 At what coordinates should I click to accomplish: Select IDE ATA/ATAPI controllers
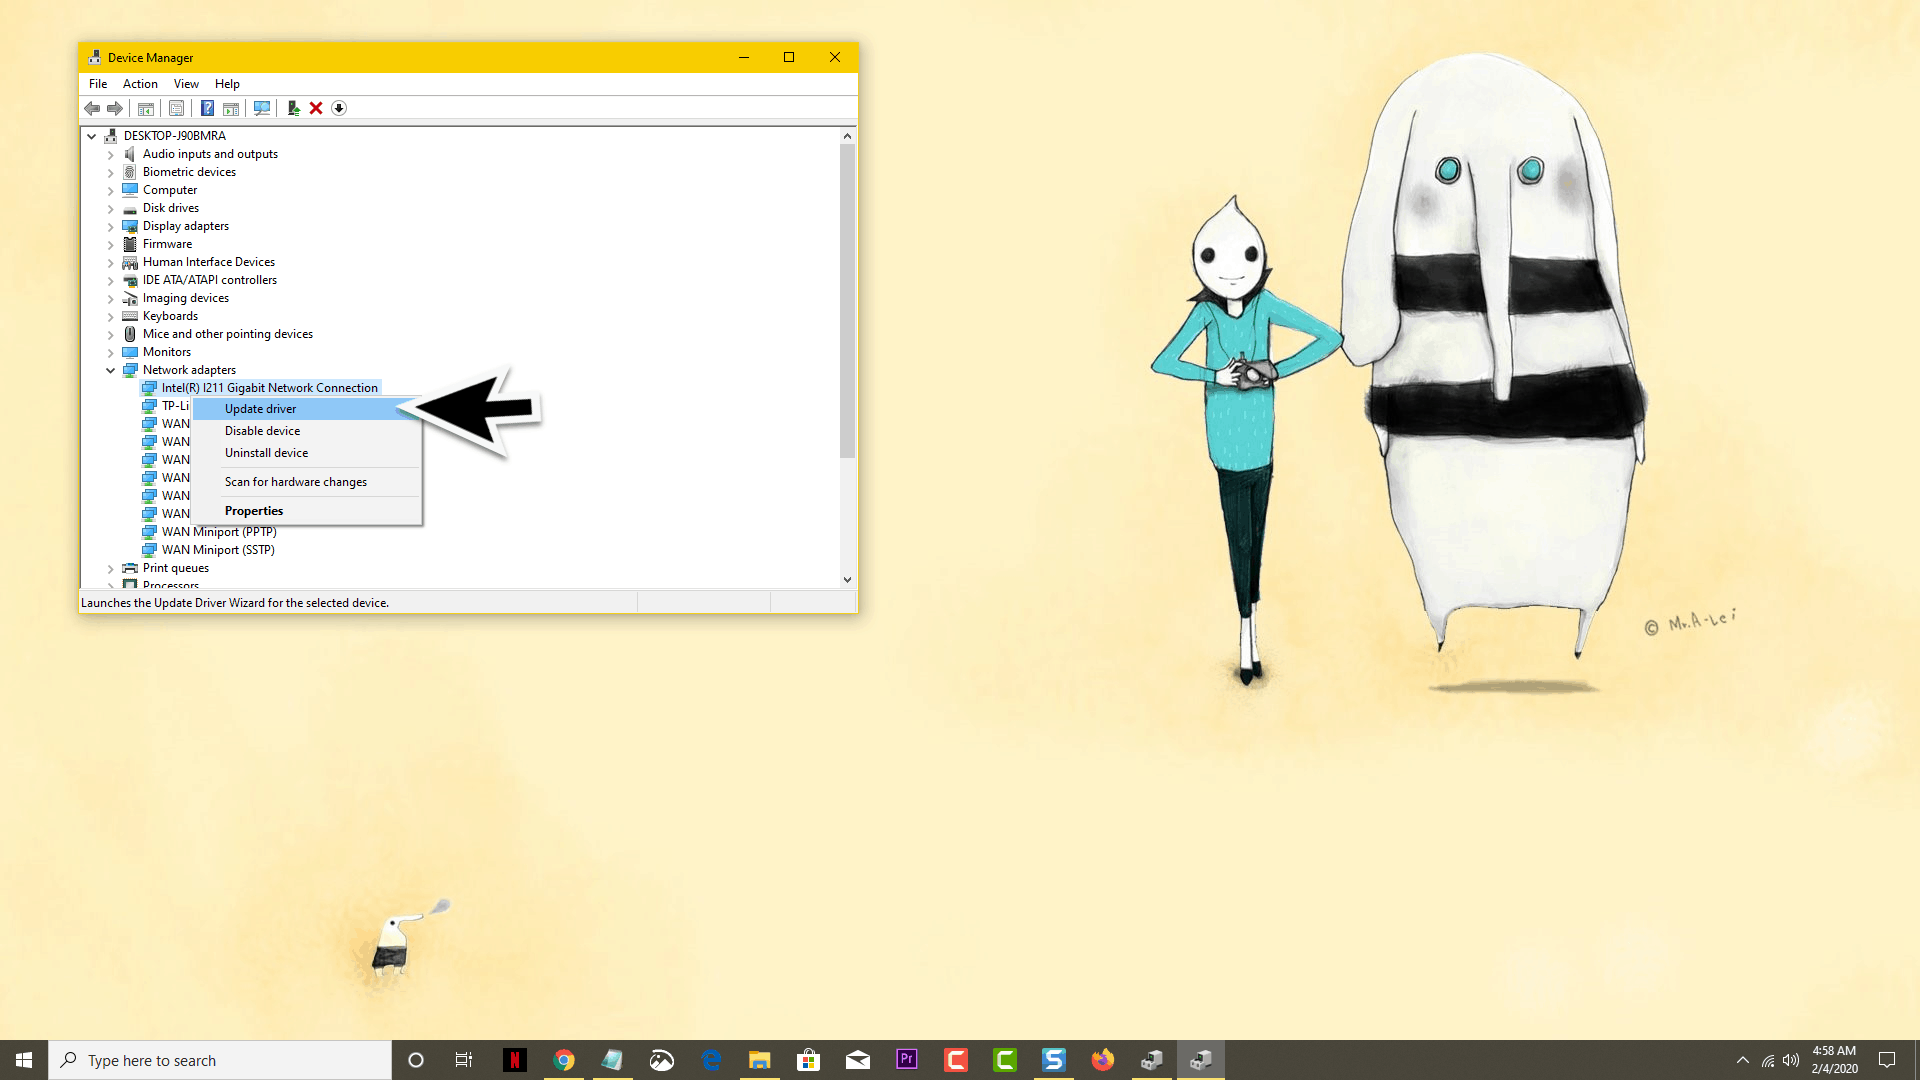point(210,280)
